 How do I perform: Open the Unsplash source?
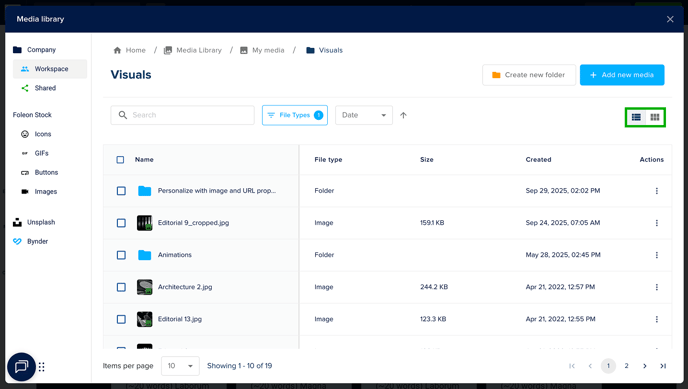click(x=34, y=222)
